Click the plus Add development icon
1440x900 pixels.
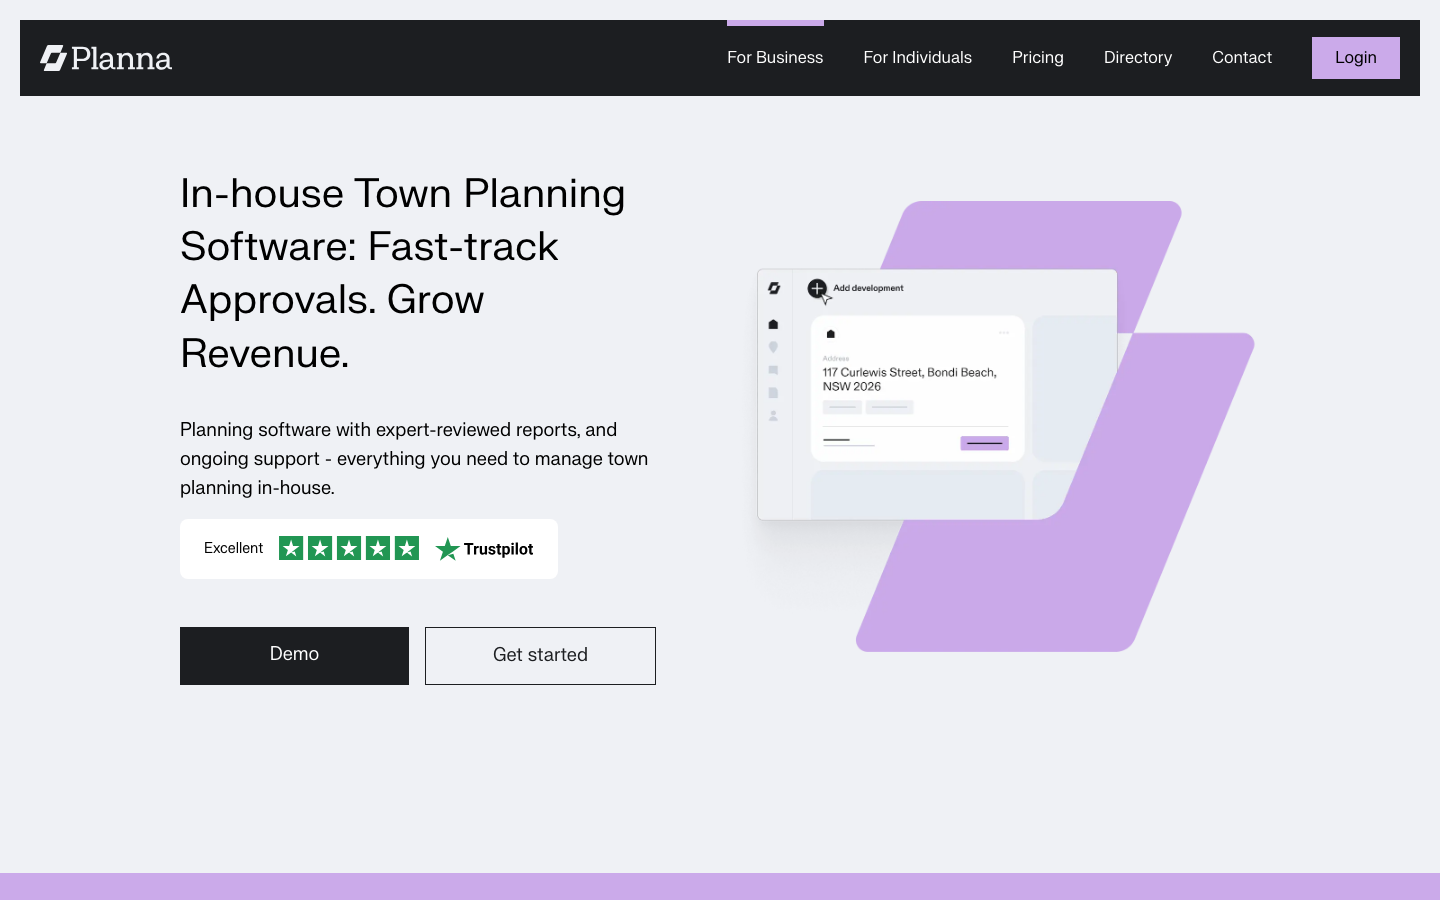click(817, 288)
